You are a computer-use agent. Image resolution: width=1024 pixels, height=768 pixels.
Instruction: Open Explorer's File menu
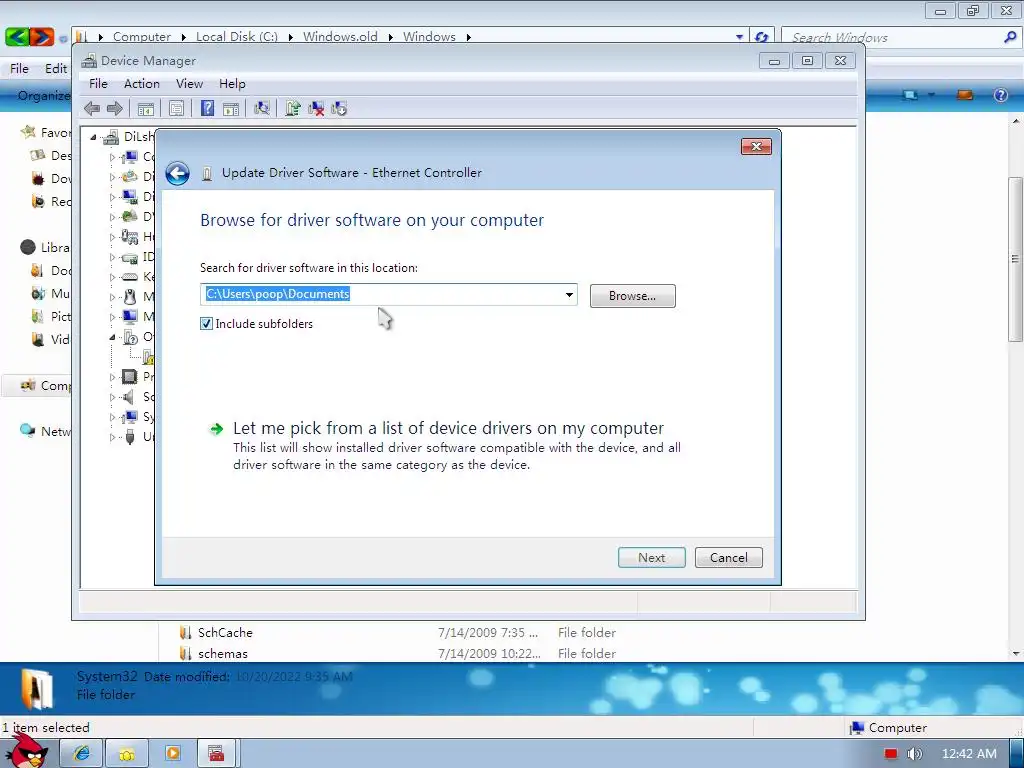[x=19, y=69]
